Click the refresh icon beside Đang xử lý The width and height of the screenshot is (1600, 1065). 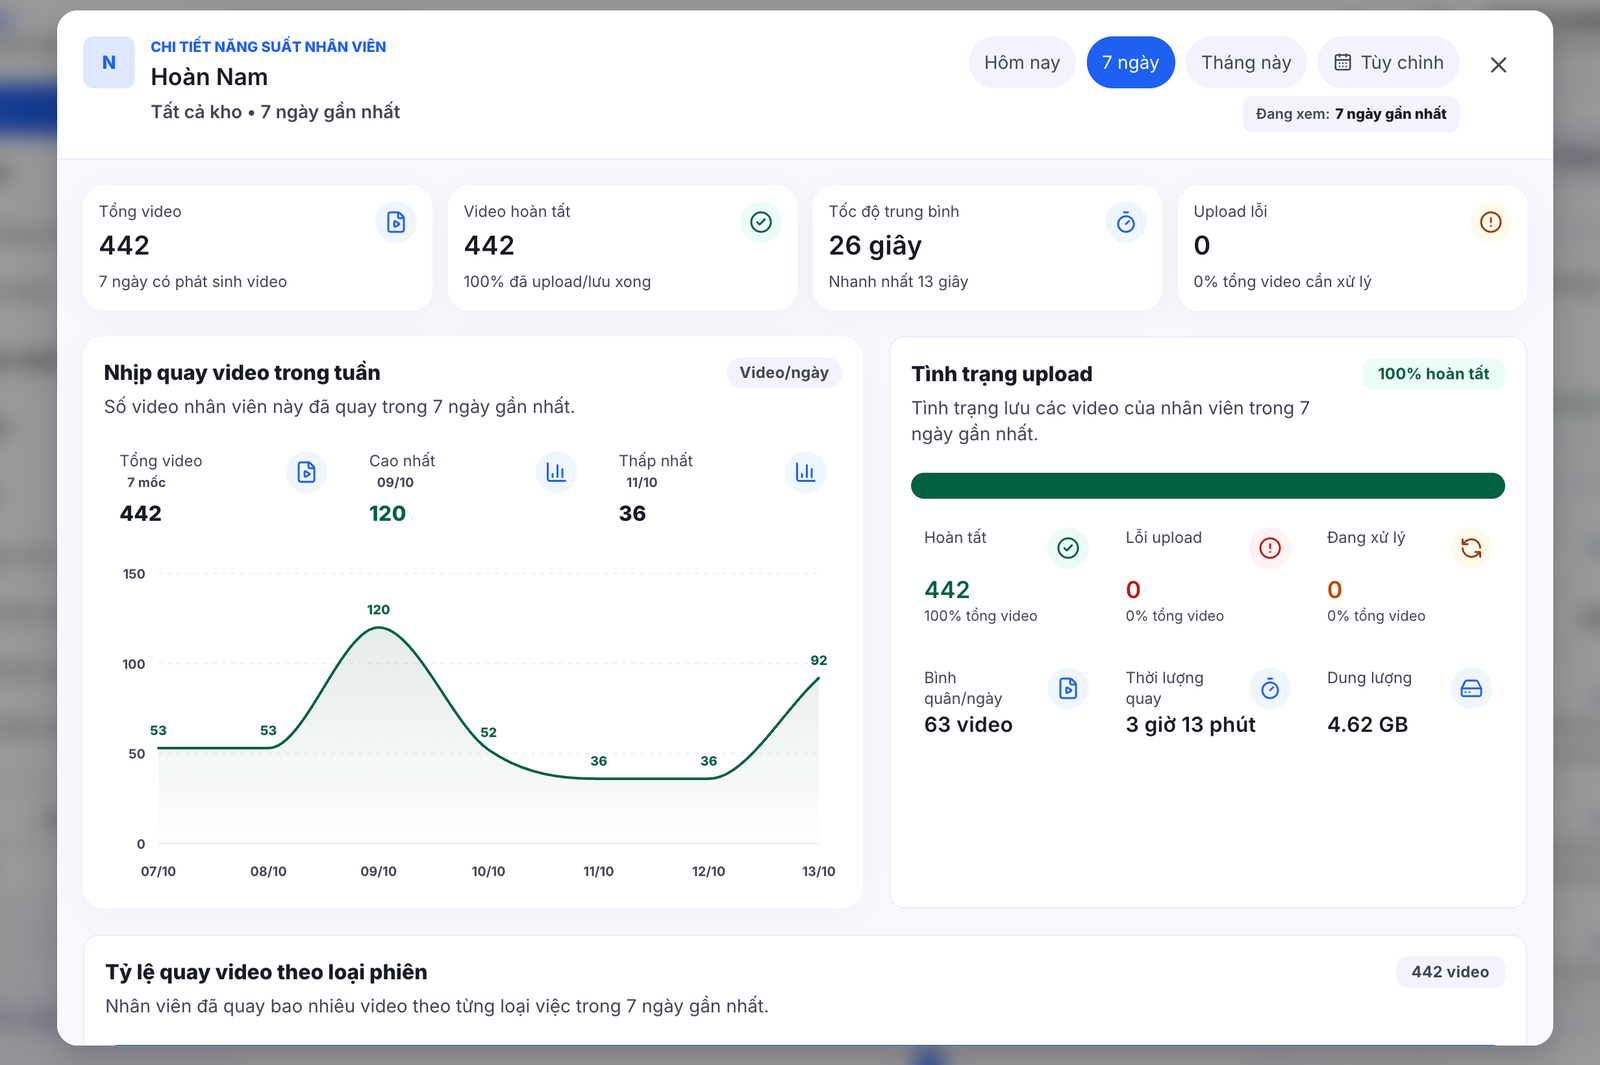coord(1471,548)
